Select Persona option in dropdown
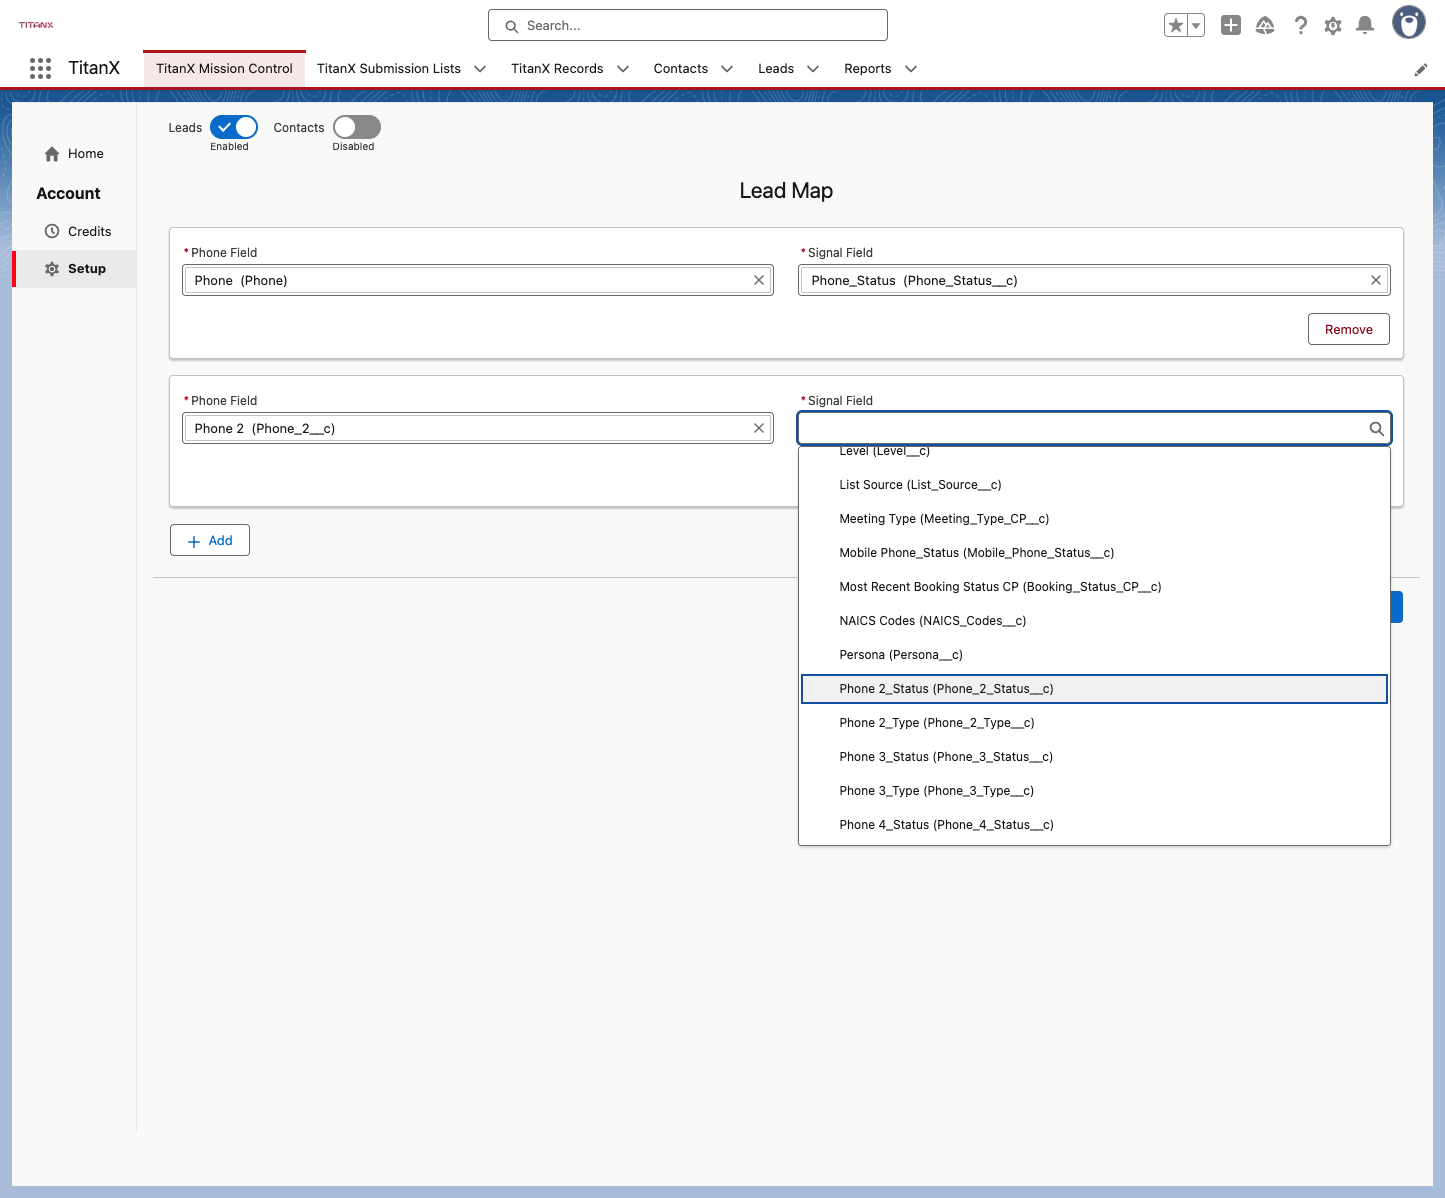 coord(1094,655)
